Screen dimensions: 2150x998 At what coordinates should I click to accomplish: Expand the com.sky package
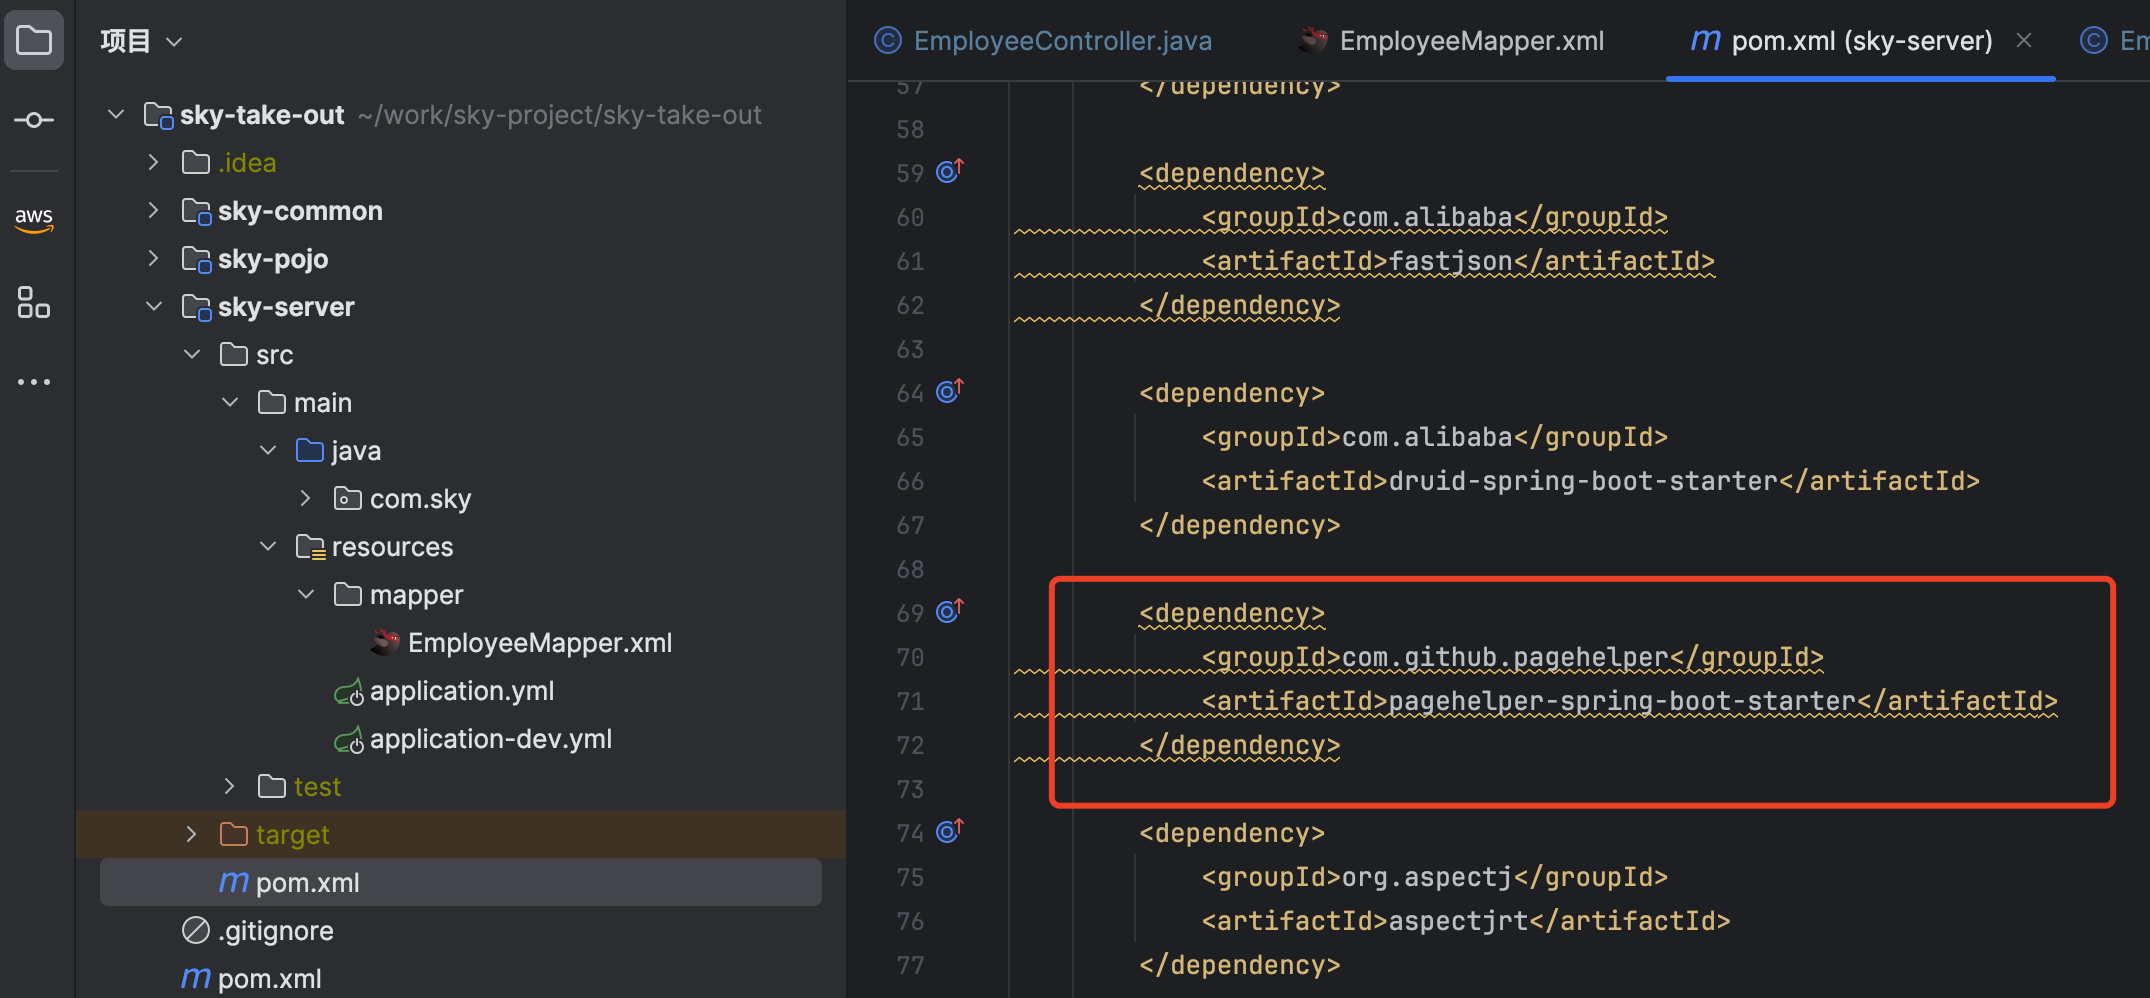(306, 498)
